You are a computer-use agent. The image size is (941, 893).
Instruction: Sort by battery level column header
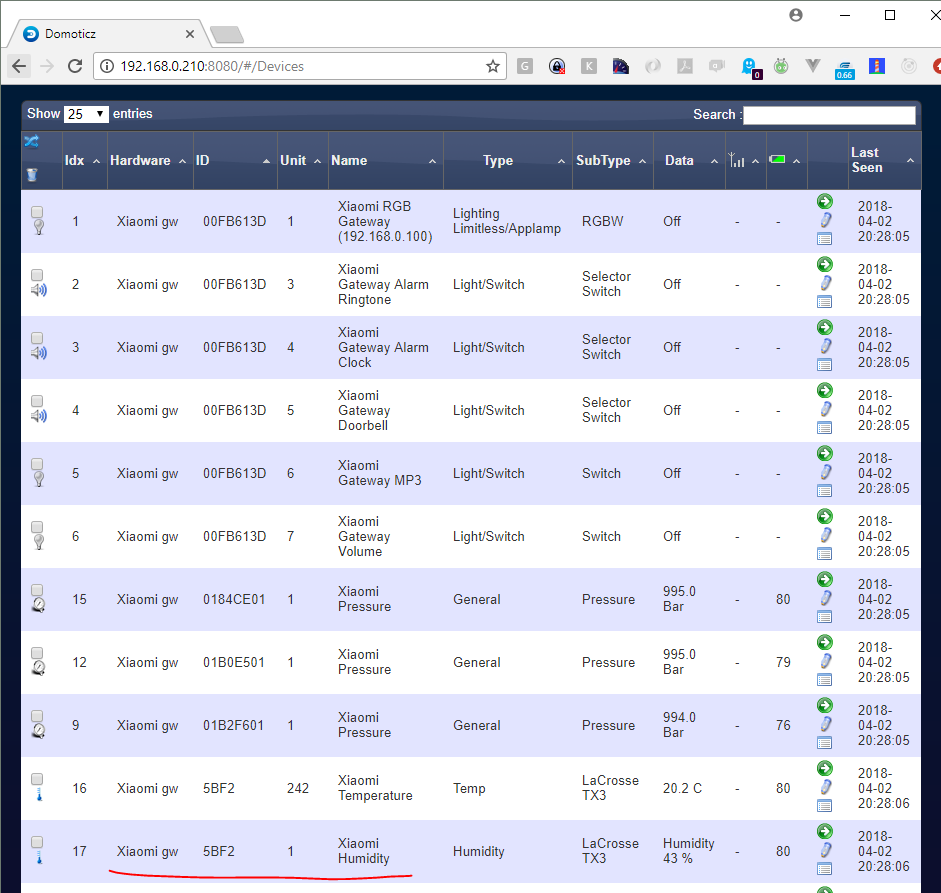coord(787,161)
